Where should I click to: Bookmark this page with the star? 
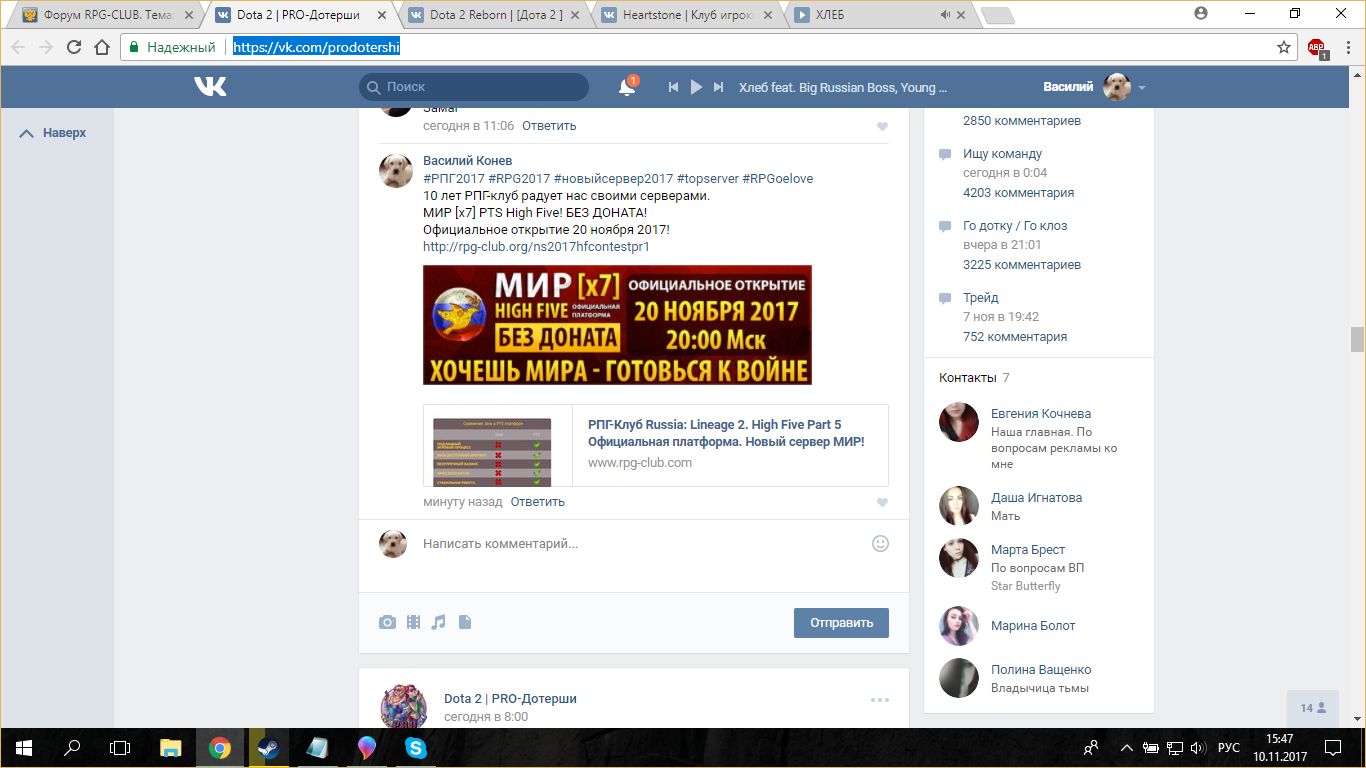coord(1284,47)
